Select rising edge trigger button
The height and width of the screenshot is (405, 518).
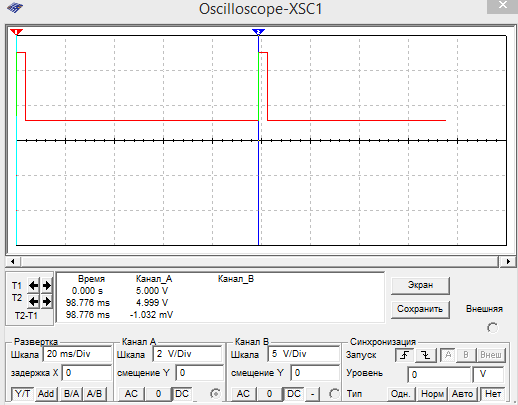click(404, 355)
